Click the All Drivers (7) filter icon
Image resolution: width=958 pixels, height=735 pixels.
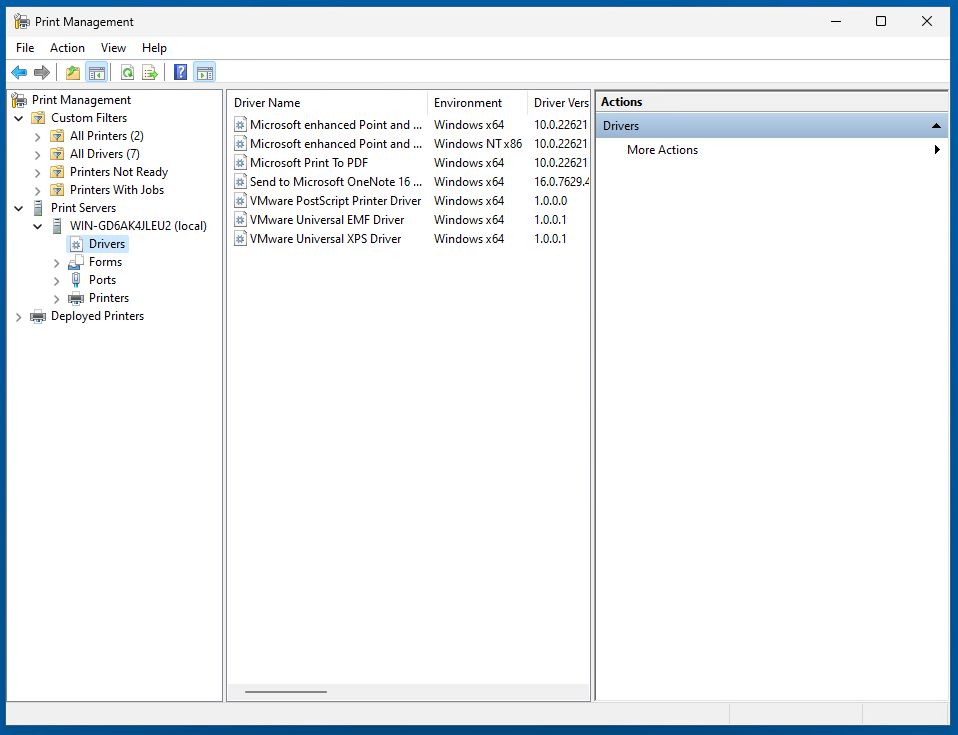(x=57, y=153)
